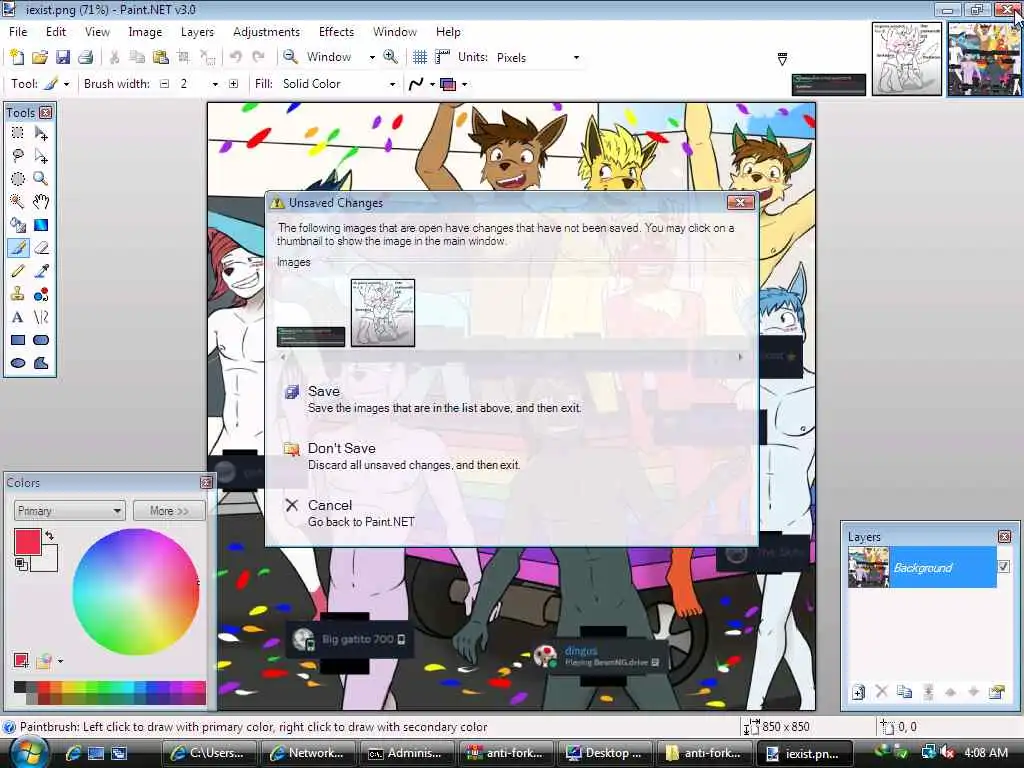Click the Paste toolbar icon

pos(161,57)
